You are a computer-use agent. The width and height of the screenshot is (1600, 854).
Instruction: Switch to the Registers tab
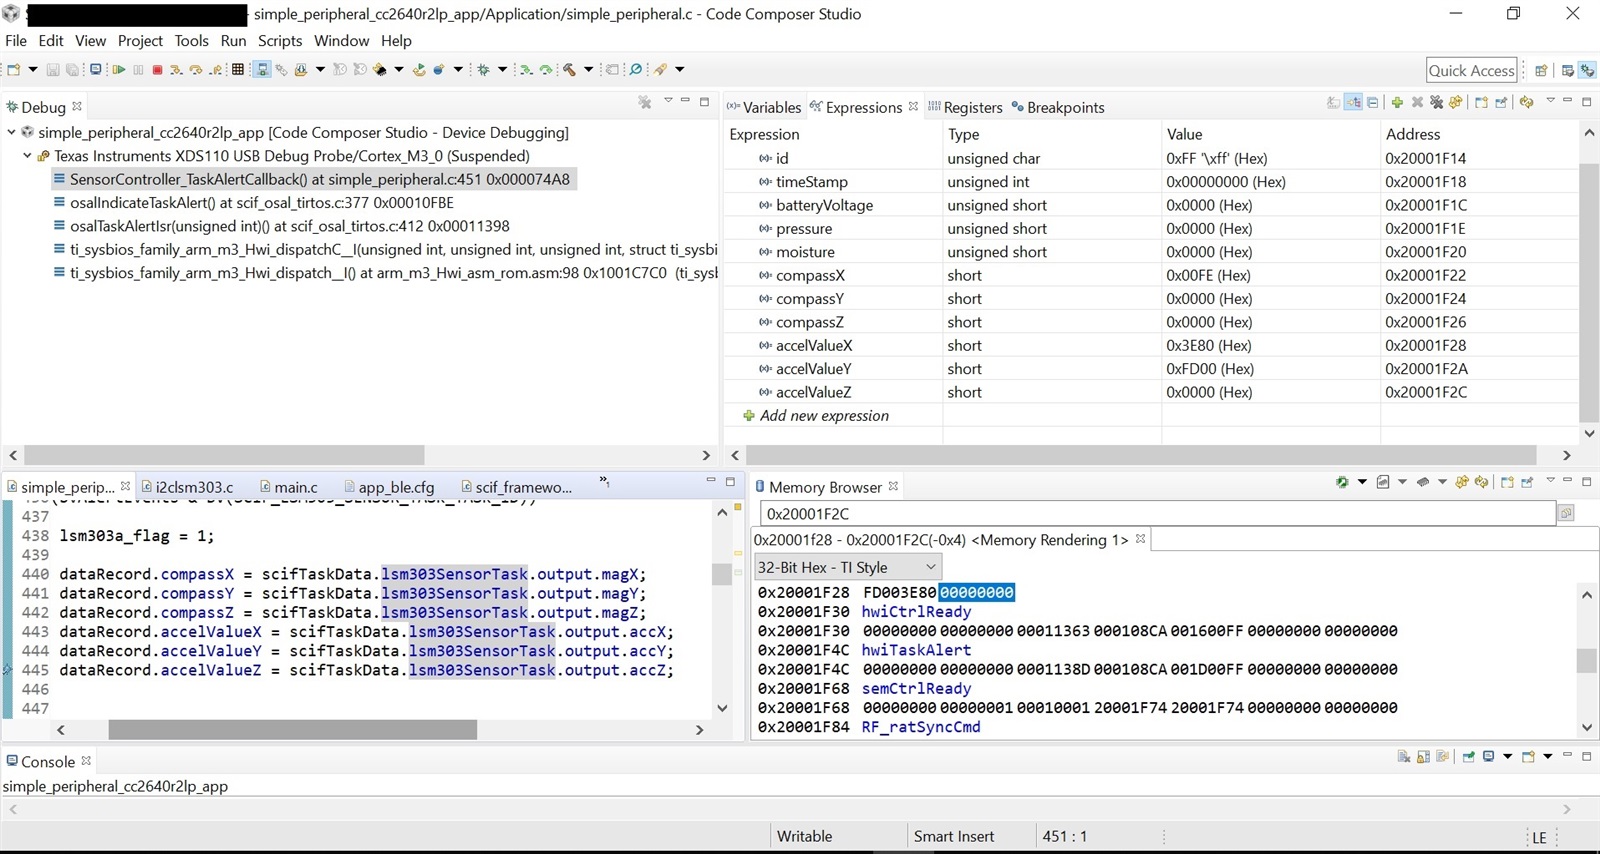pos(965,107)
